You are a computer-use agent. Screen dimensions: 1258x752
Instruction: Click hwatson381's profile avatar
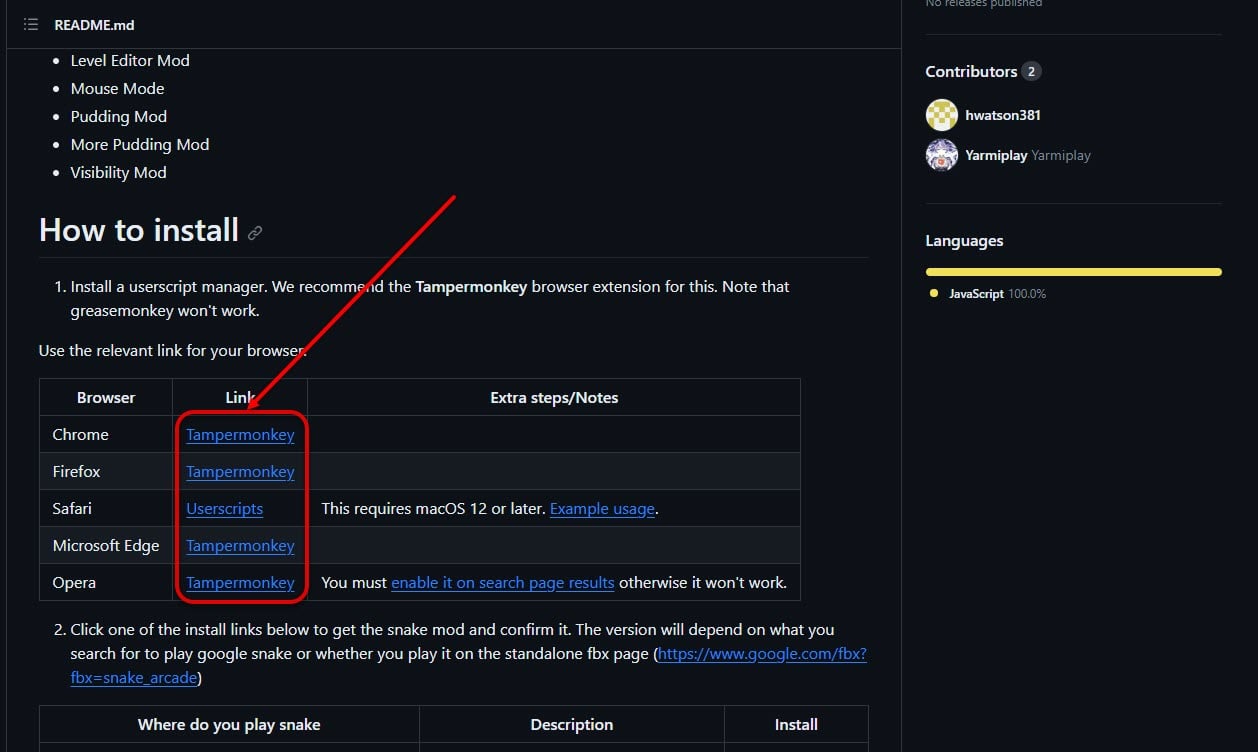[x=941, y=115]
